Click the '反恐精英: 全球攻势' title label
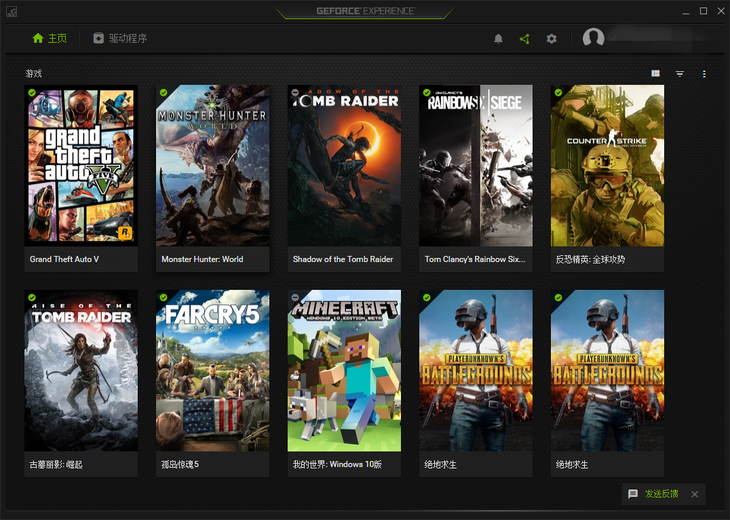The height and width of the screenshot is (520, 730). tap(590, 260)
